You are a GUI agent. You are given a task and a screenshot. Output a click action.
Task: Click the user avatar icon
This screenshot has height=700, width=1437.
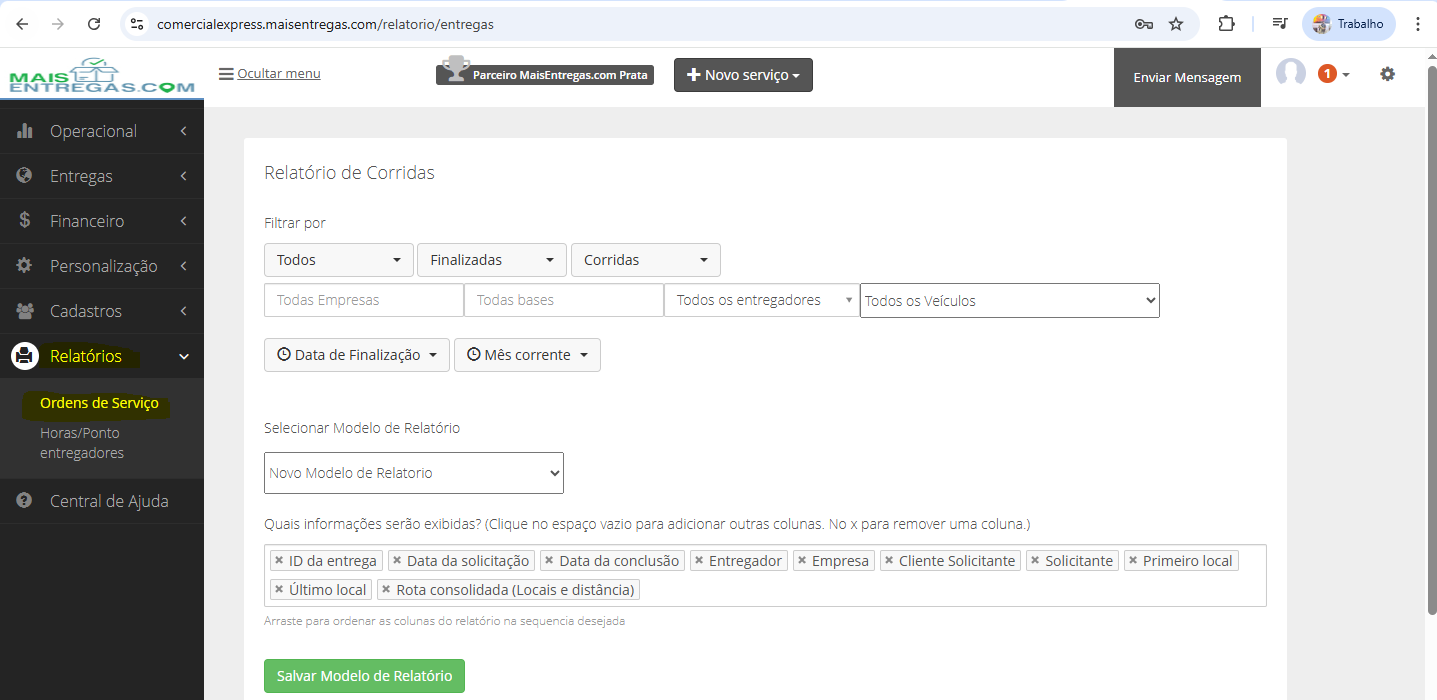coord(1291,73)
